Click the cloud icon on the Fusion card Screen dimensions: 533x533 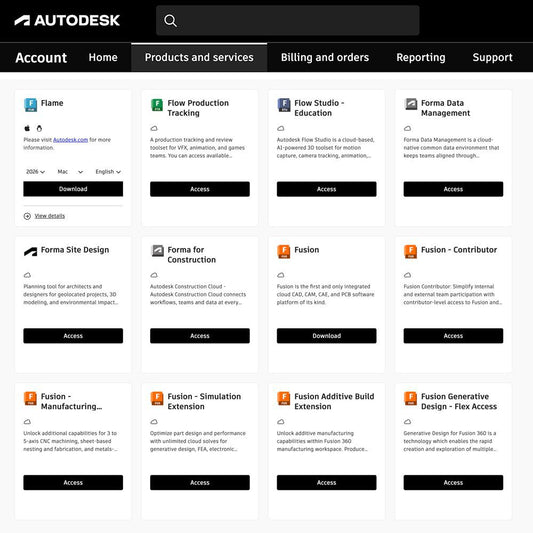281,275
